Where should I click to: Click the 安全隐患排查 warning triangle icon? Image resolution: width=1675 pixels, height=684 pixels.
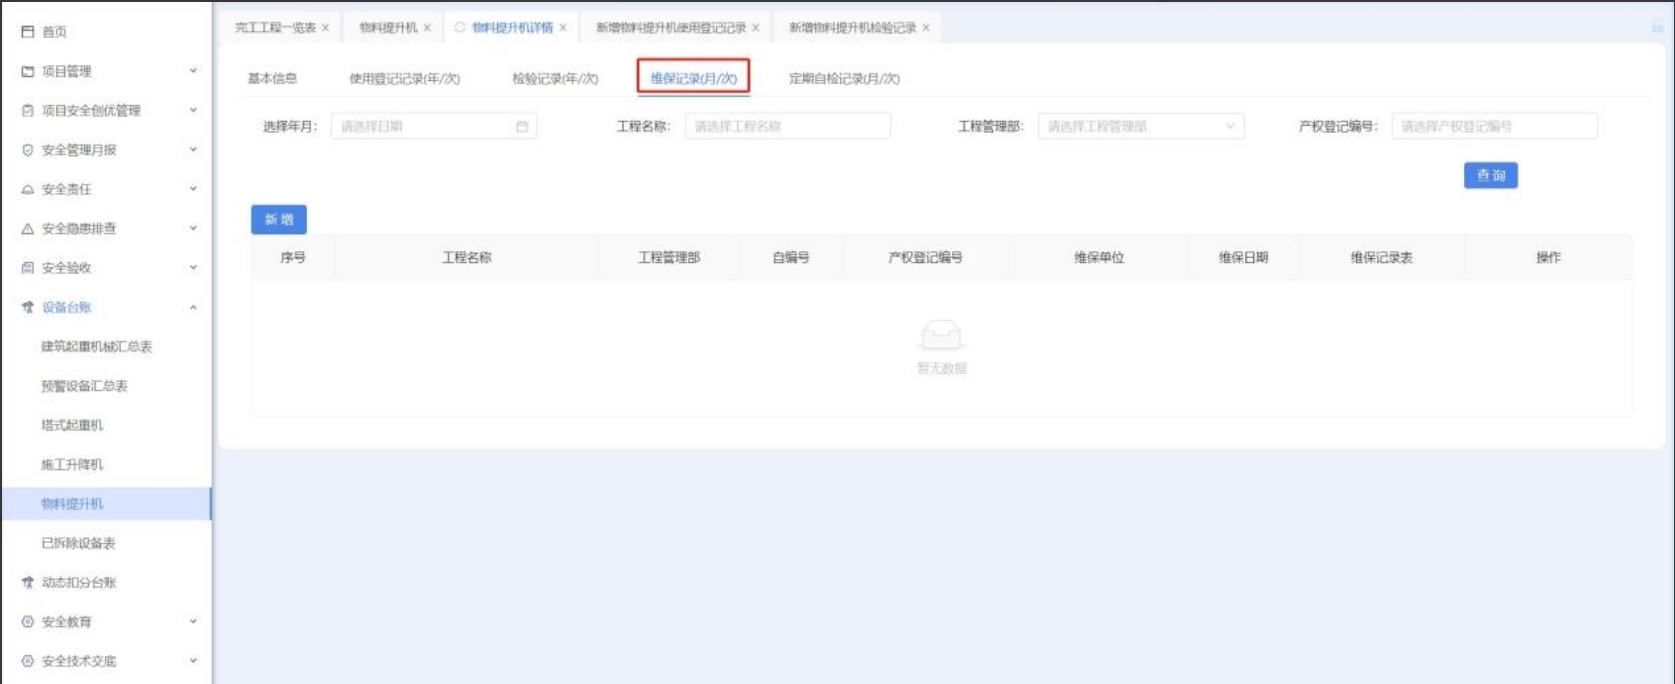pyautogui.click(x=28, y=229)
